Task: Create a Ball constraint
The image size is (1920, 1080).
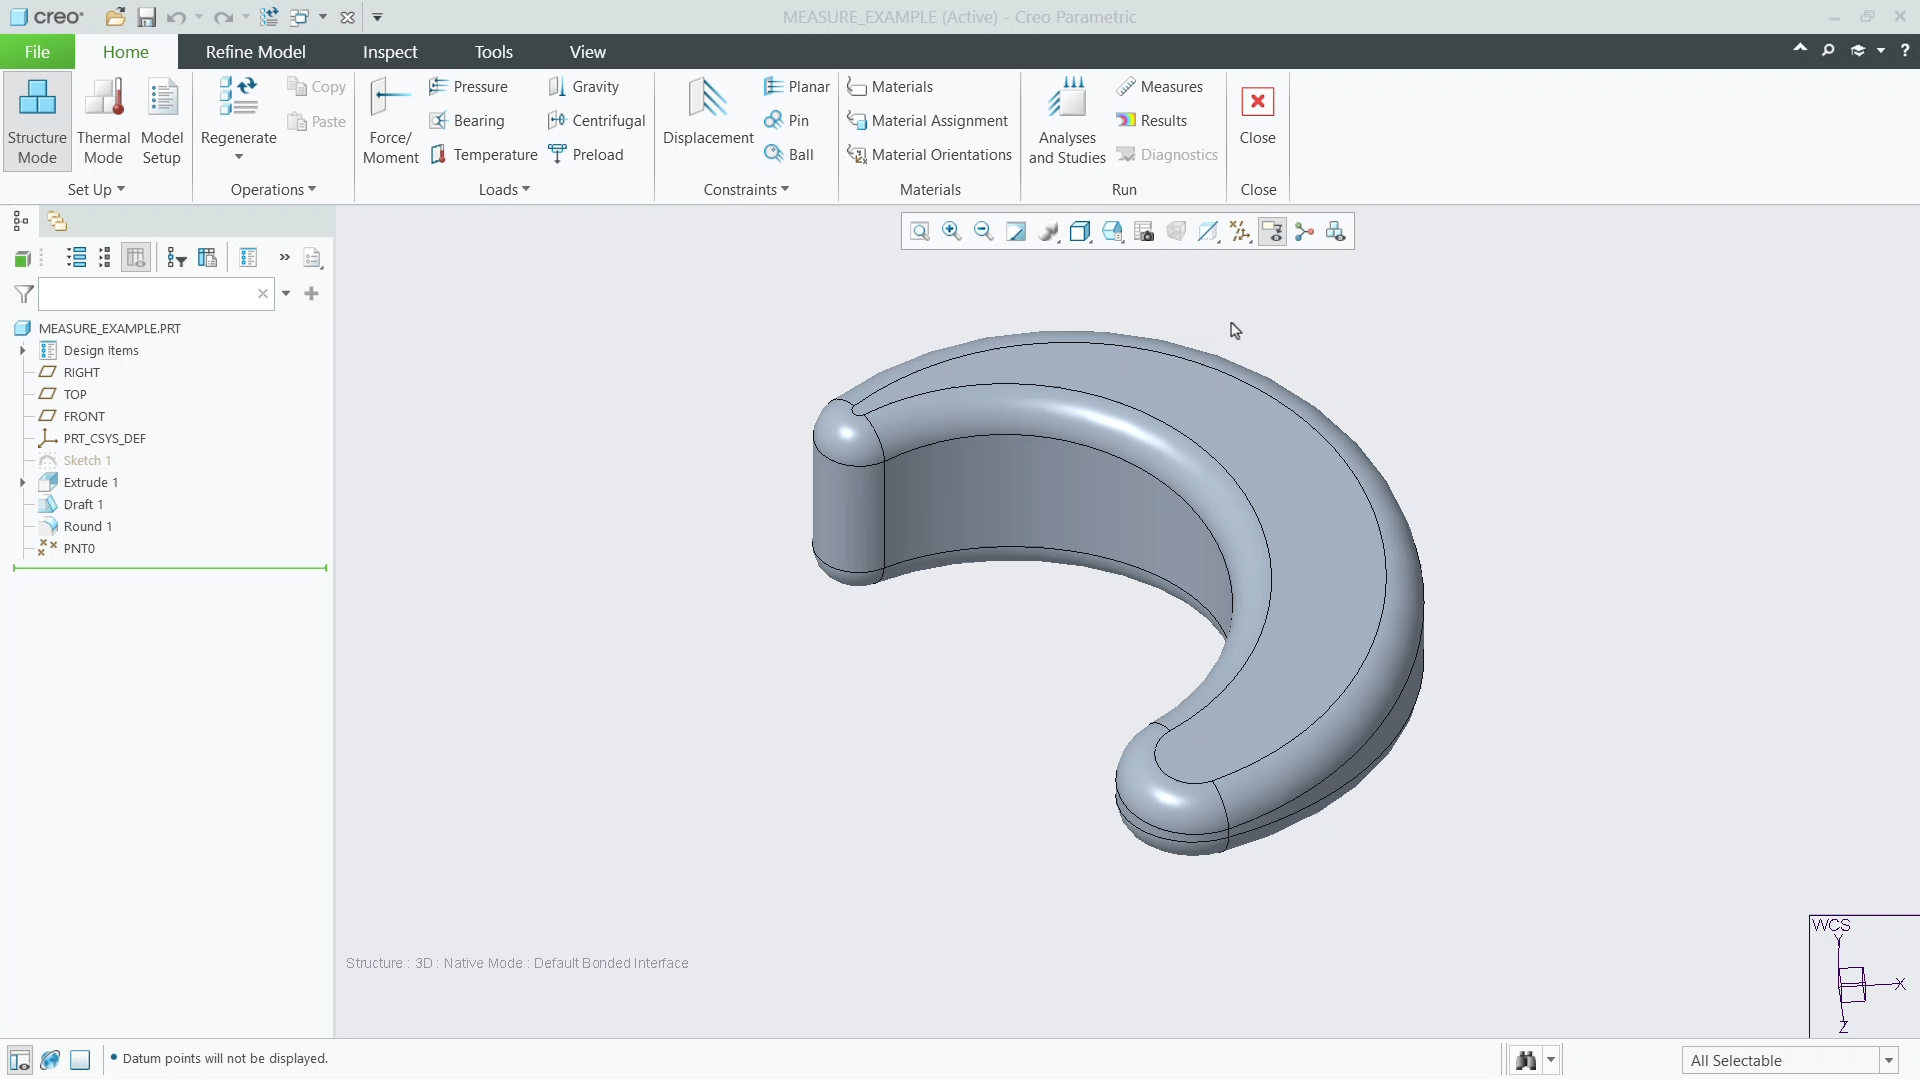Action: pos(789,155)
